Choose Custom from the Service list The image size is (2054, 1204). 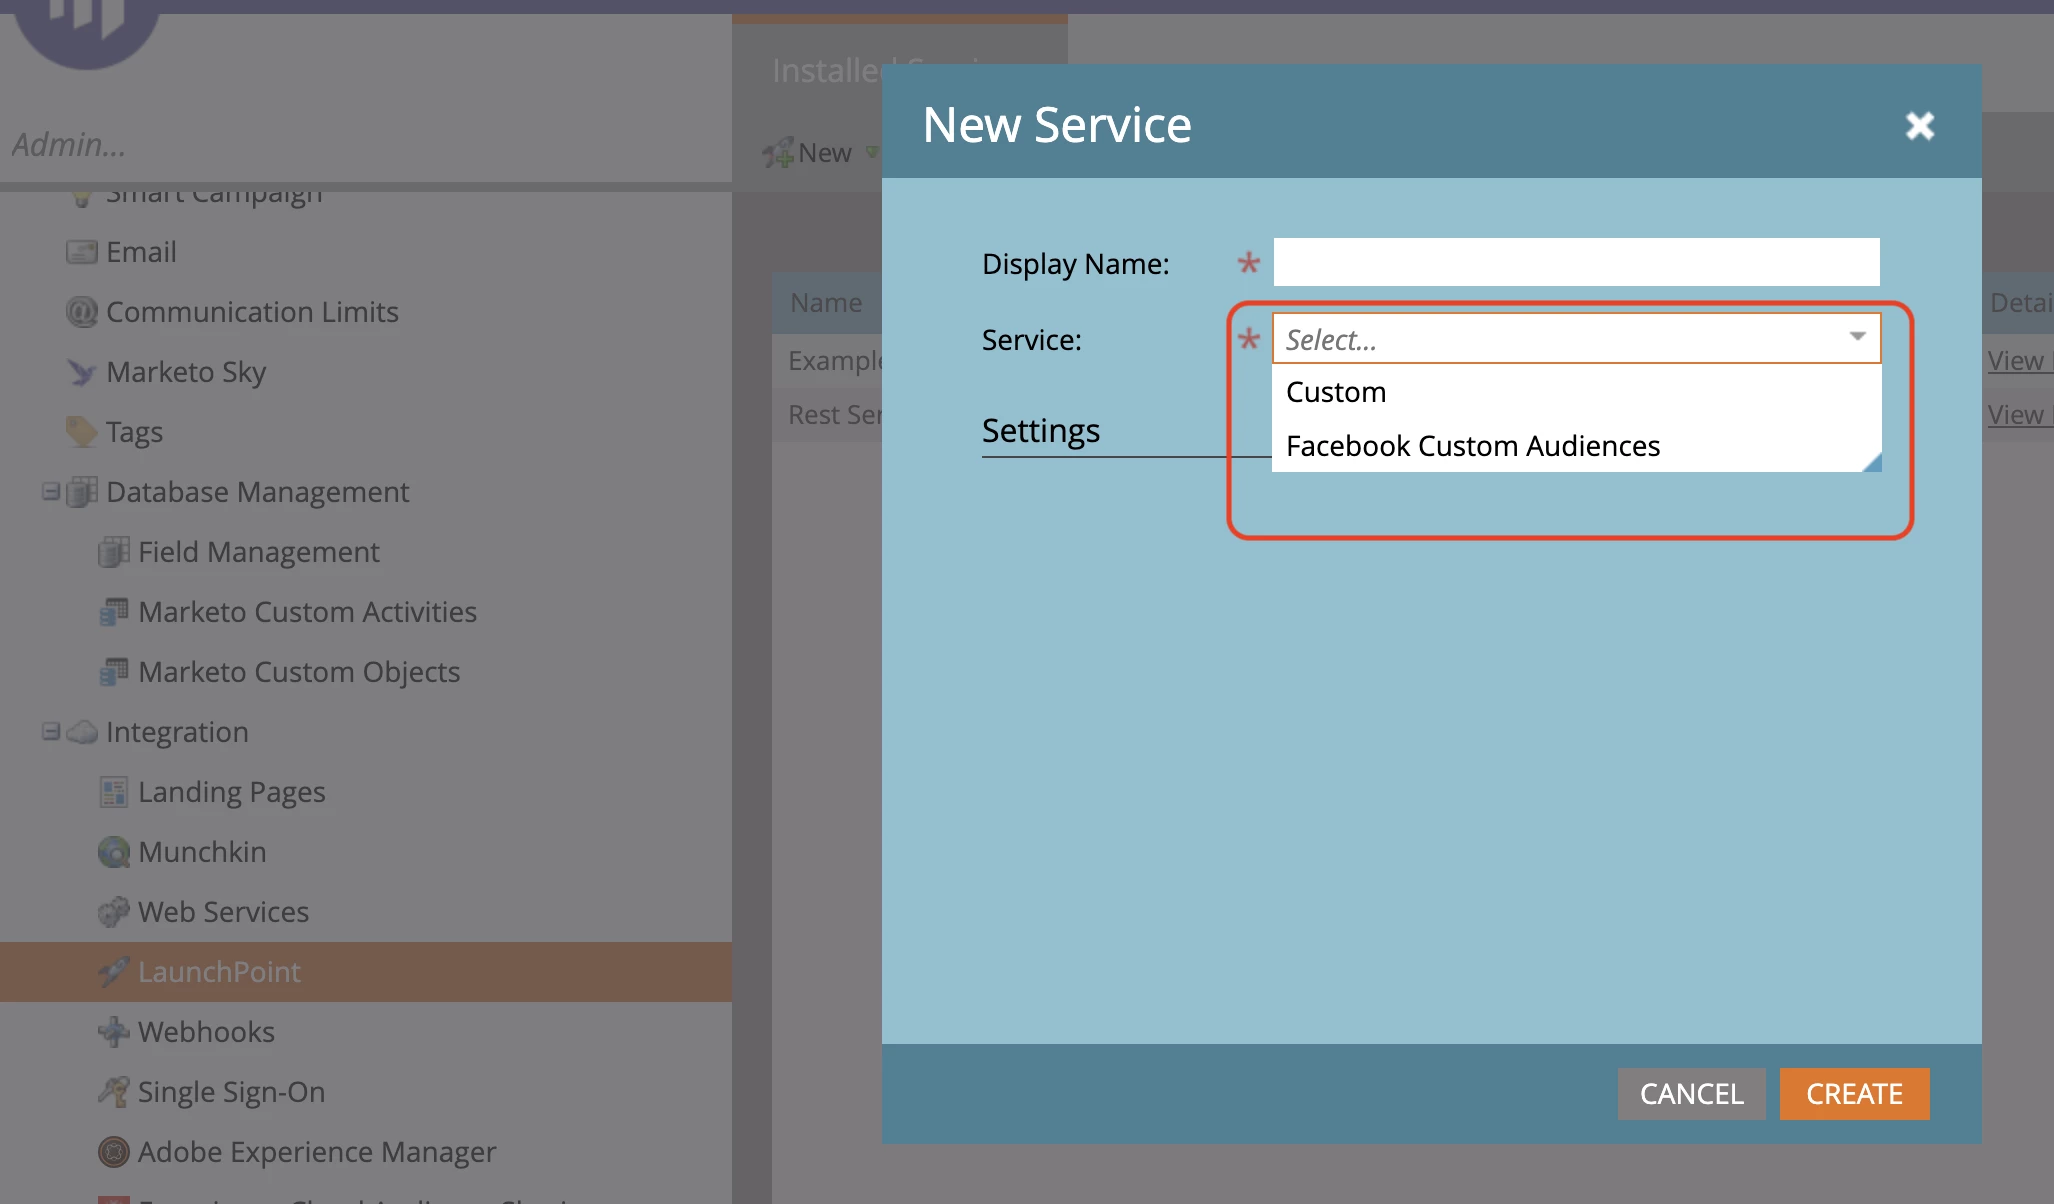click(1336, 392)
